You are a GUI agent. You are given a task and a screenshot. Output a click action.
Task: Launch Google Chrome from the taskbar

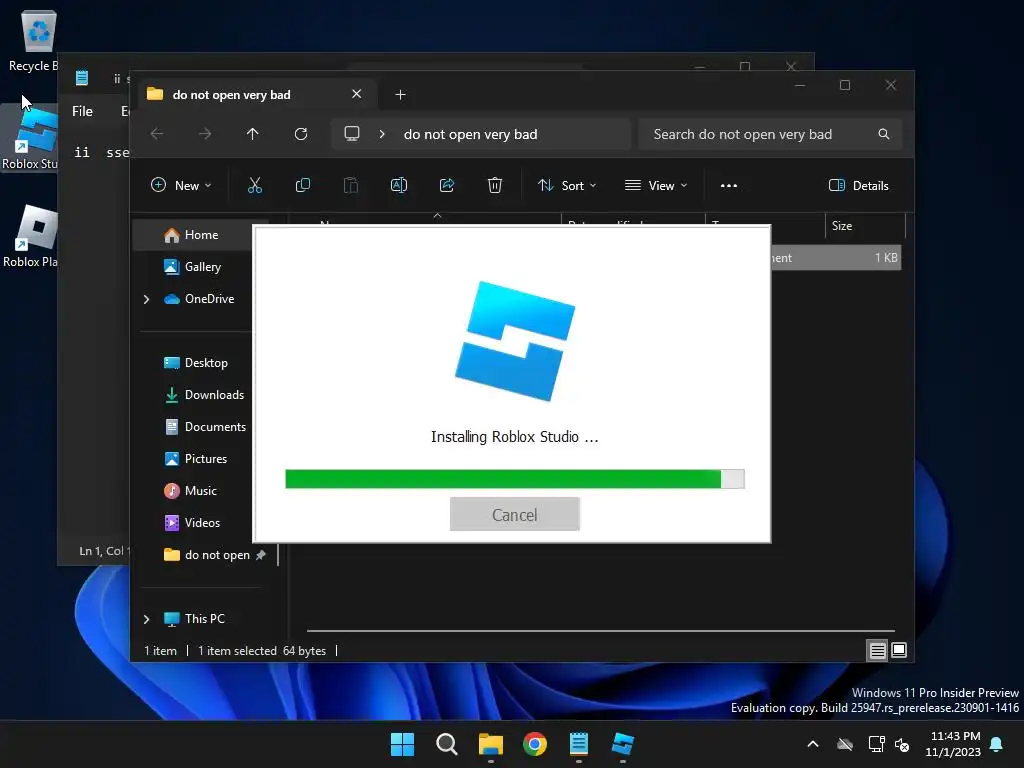click(535, 744)
